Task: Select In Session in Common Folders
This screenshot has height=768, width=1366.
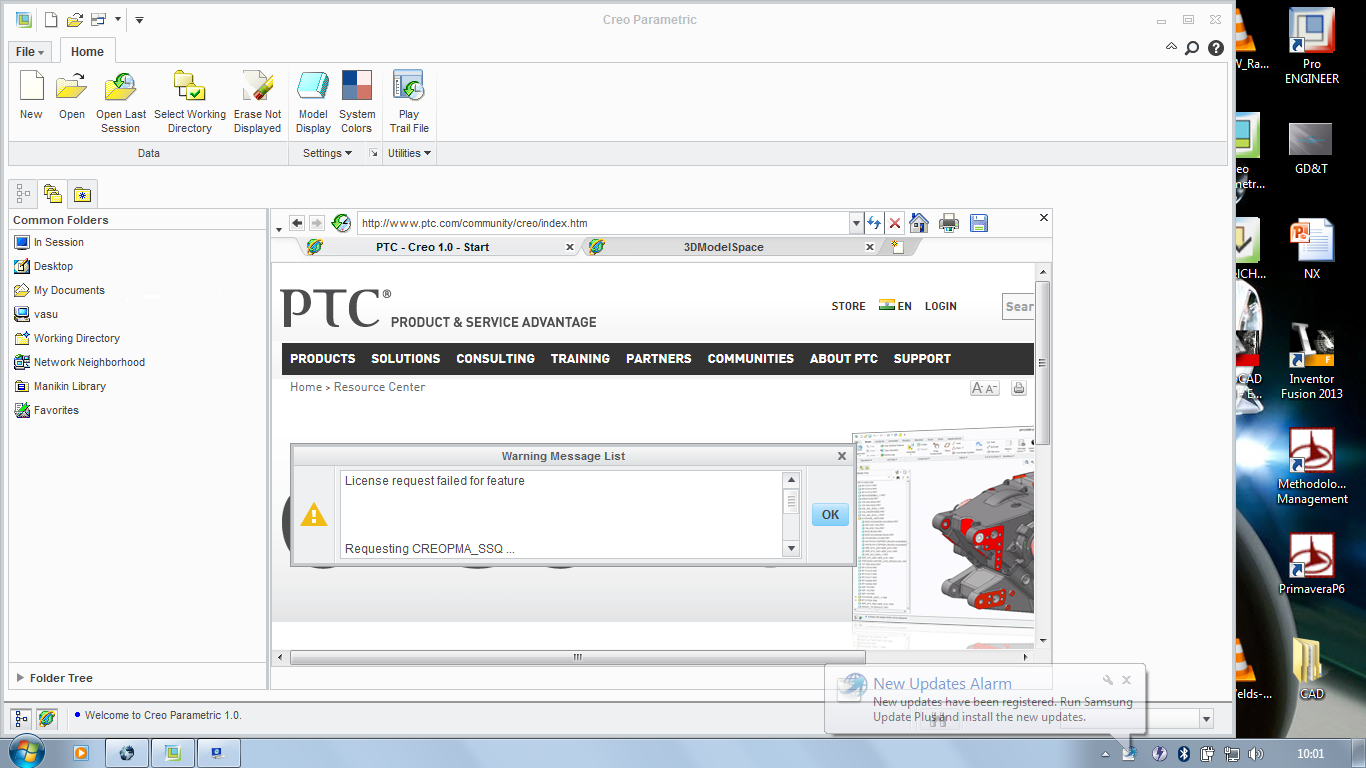Action: tap(58, 242)
